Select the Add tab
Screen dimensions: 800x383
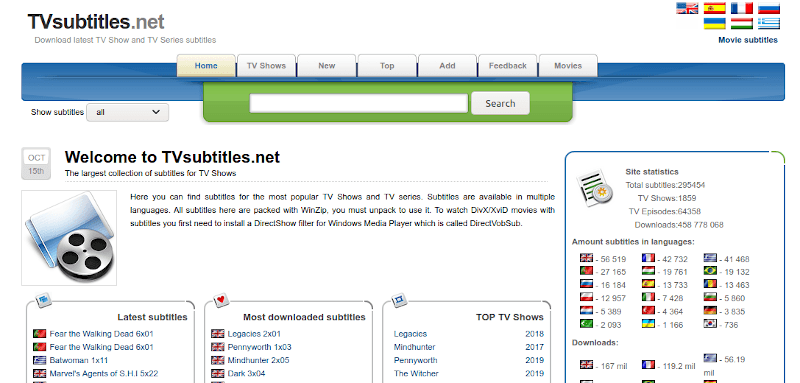coord(447,66)
